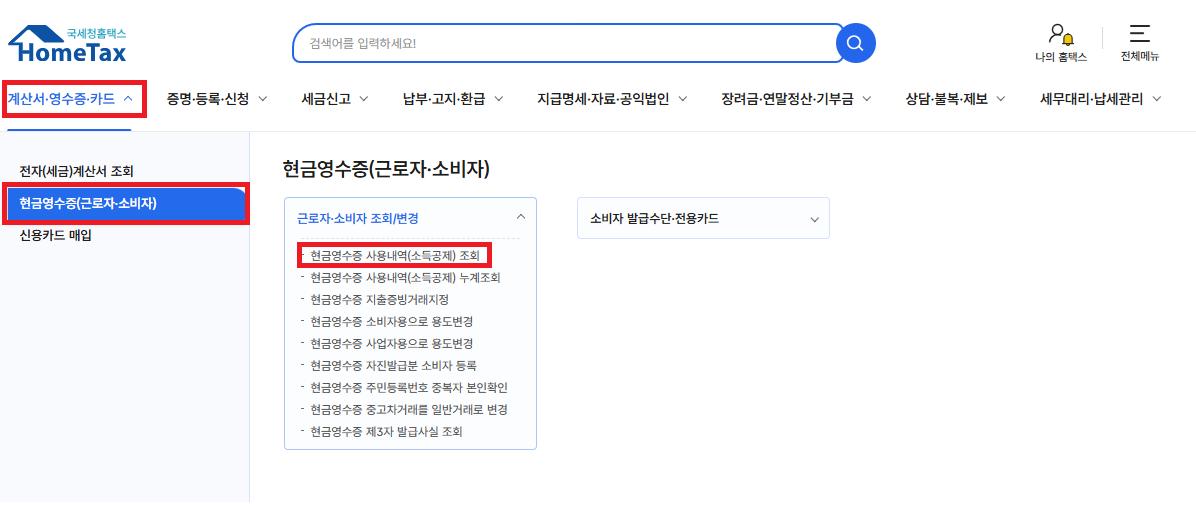The height and width of the screenshot is (508, 1196).
Task: Click the HomeTax logo
Action: click(x=67, y=44)
